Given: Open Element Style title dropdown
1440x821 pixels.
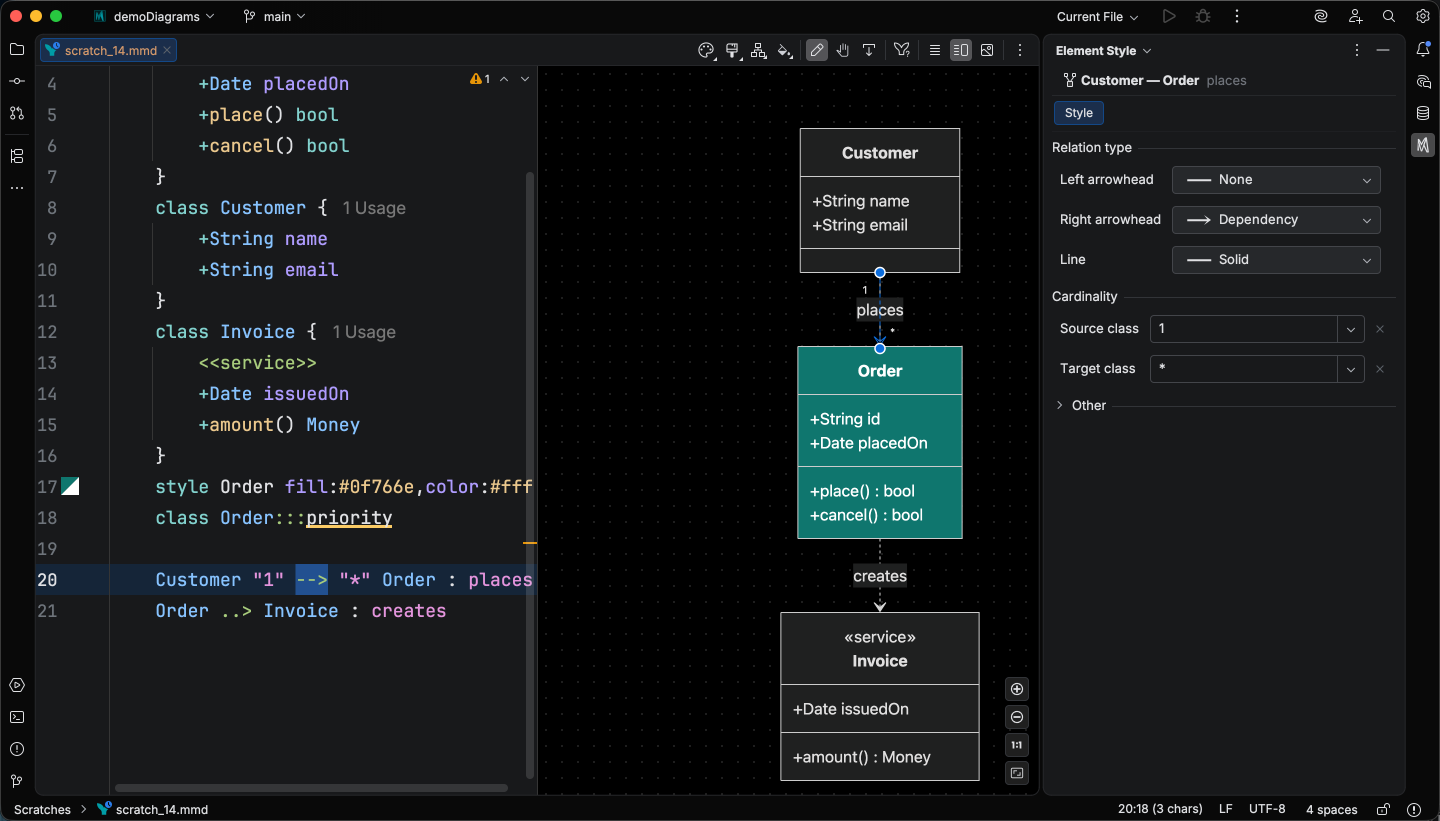Looking at the screenshot, I should pyautogui.click(x=1103, y=51).
